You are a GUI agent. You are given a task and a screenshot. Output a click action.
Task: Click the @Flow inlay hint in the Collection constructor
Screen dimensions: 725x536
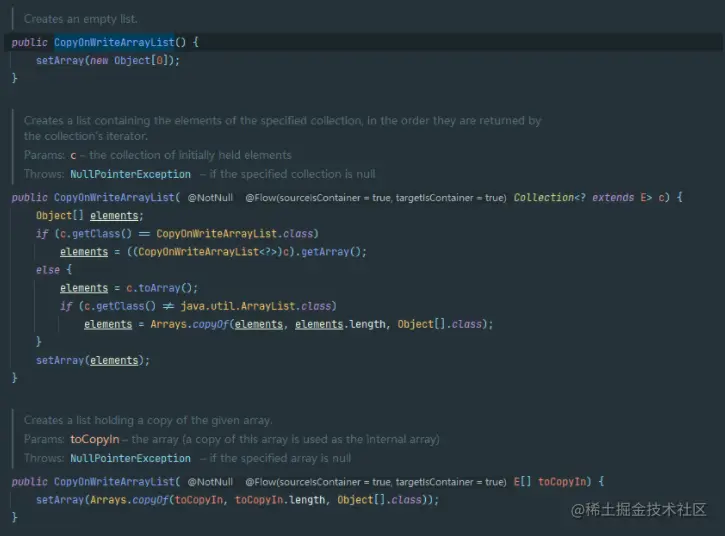click(376, 198)
